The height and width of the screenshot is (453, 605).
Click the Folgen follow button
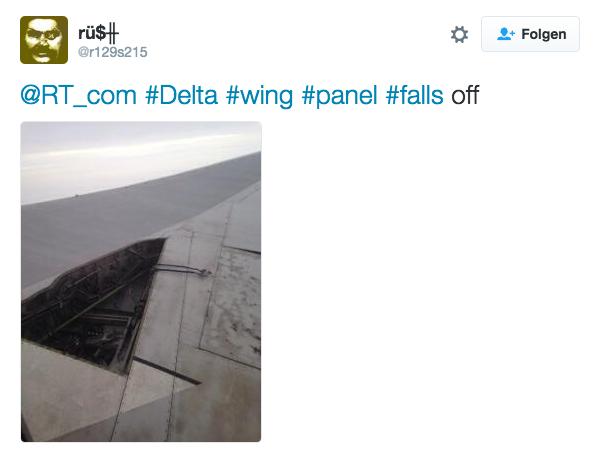coord(530,34)
